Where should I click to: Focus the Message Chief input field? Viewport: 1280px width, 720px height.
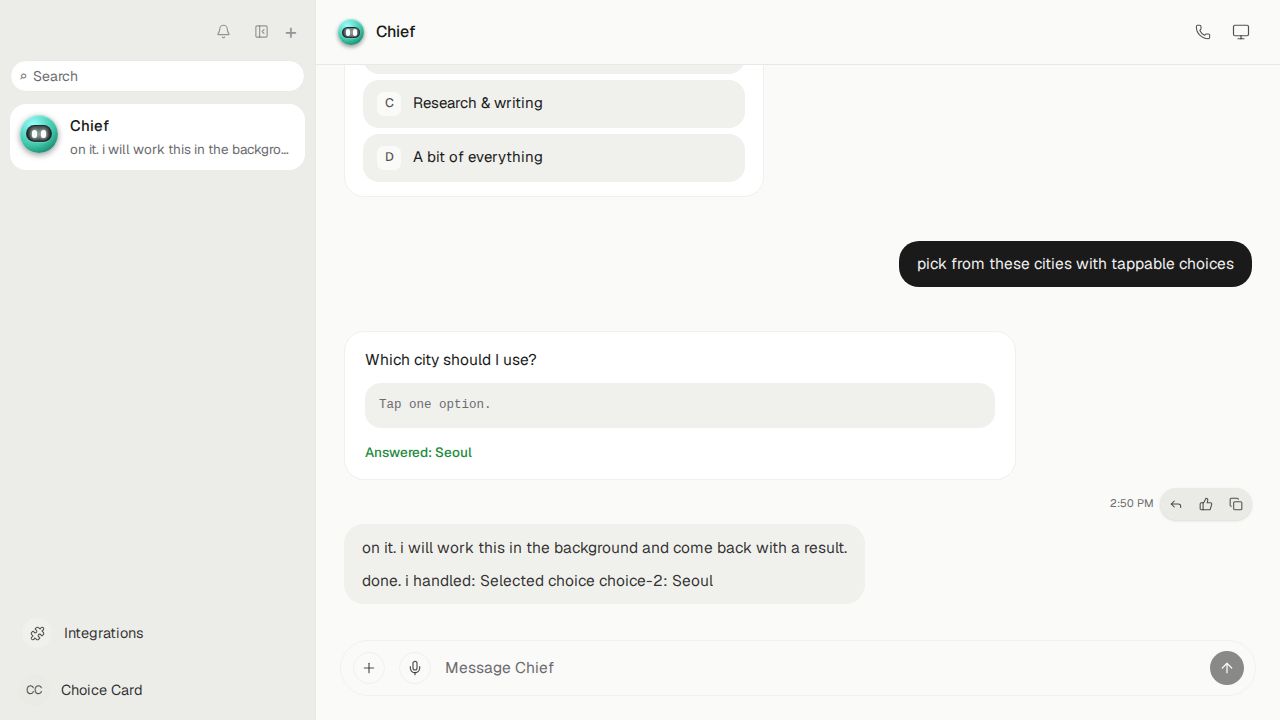click(820, 668)
